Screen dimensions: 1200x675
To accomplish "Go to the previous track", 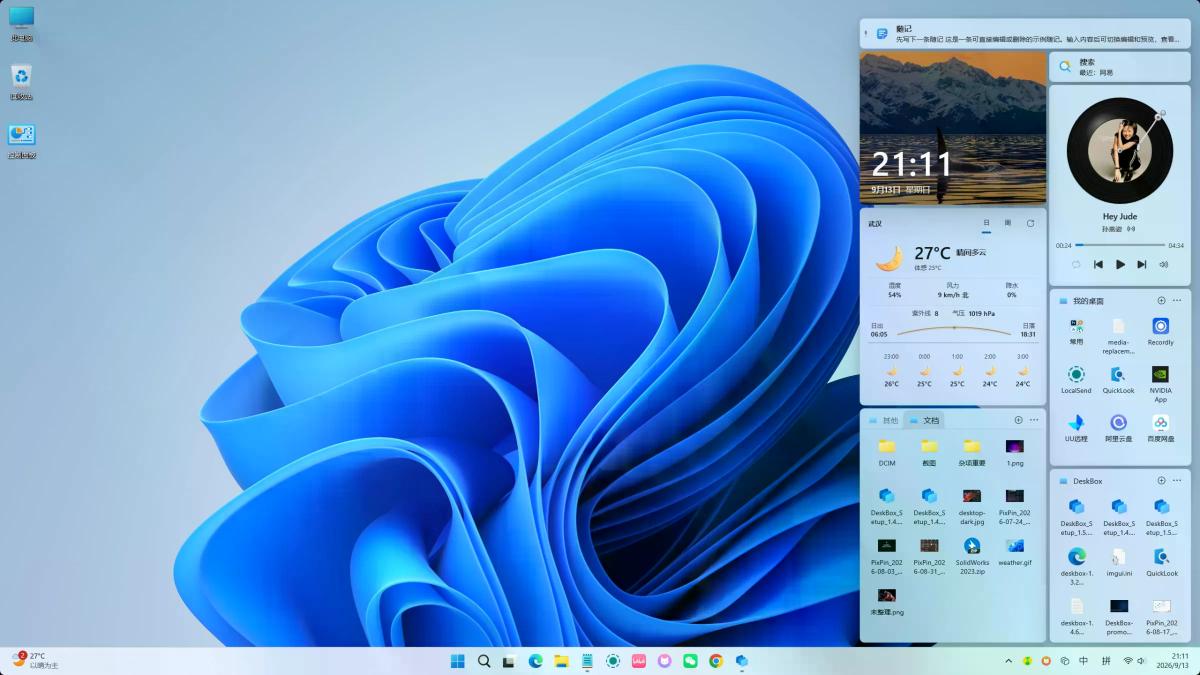I will point(1098,264).
